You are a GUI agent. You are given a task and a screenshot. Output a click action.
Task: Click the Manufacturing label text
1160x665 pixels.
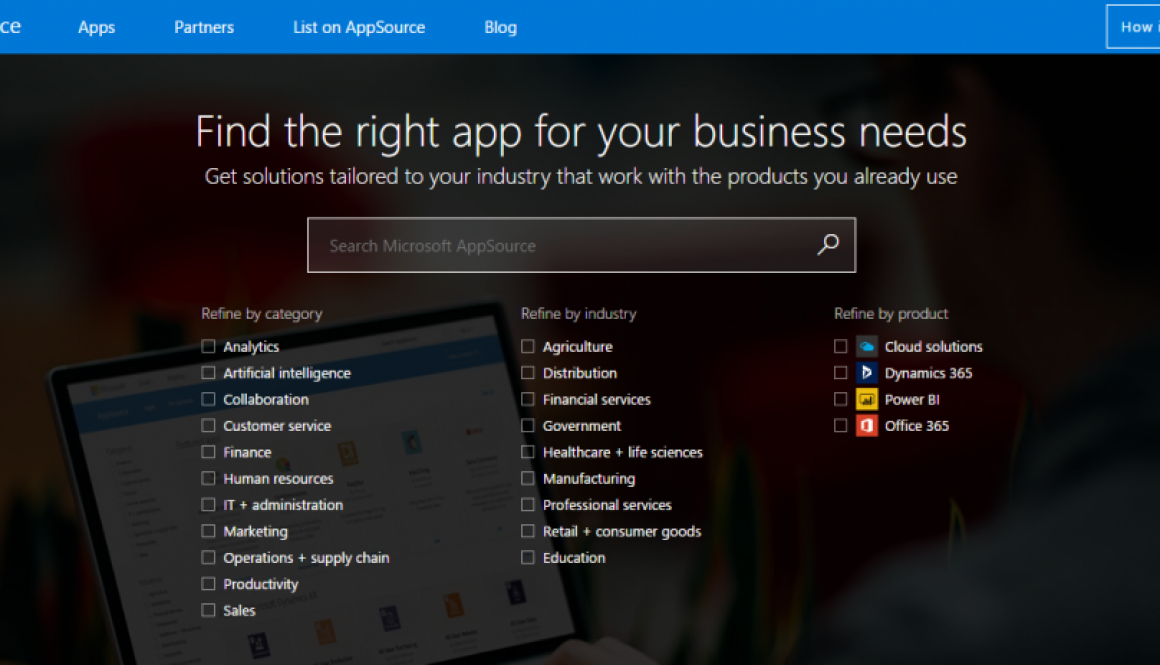pos(589,479)
